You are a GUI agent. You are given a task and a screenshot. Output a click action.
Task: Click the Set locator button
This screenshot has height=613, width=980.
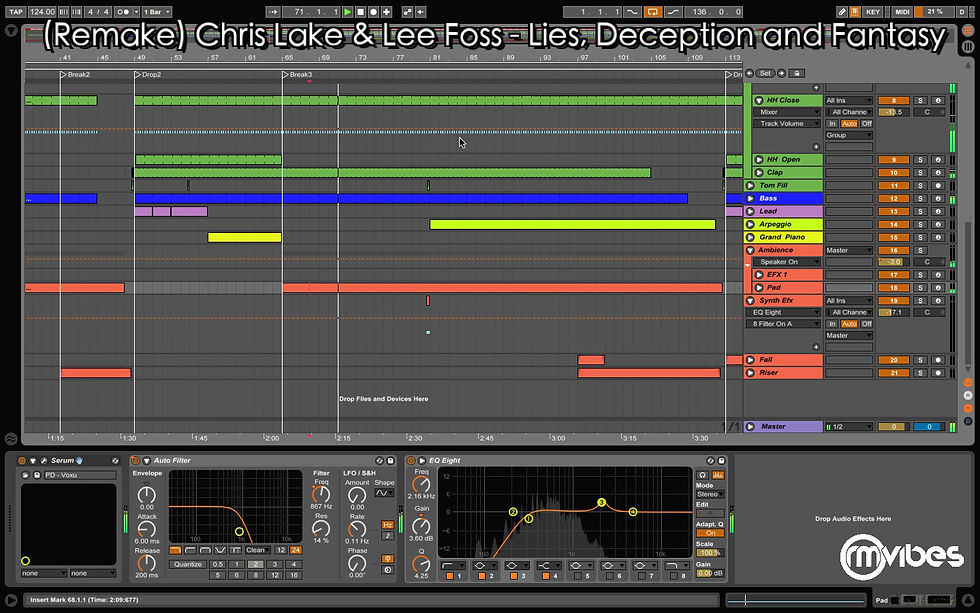[765, 73]
